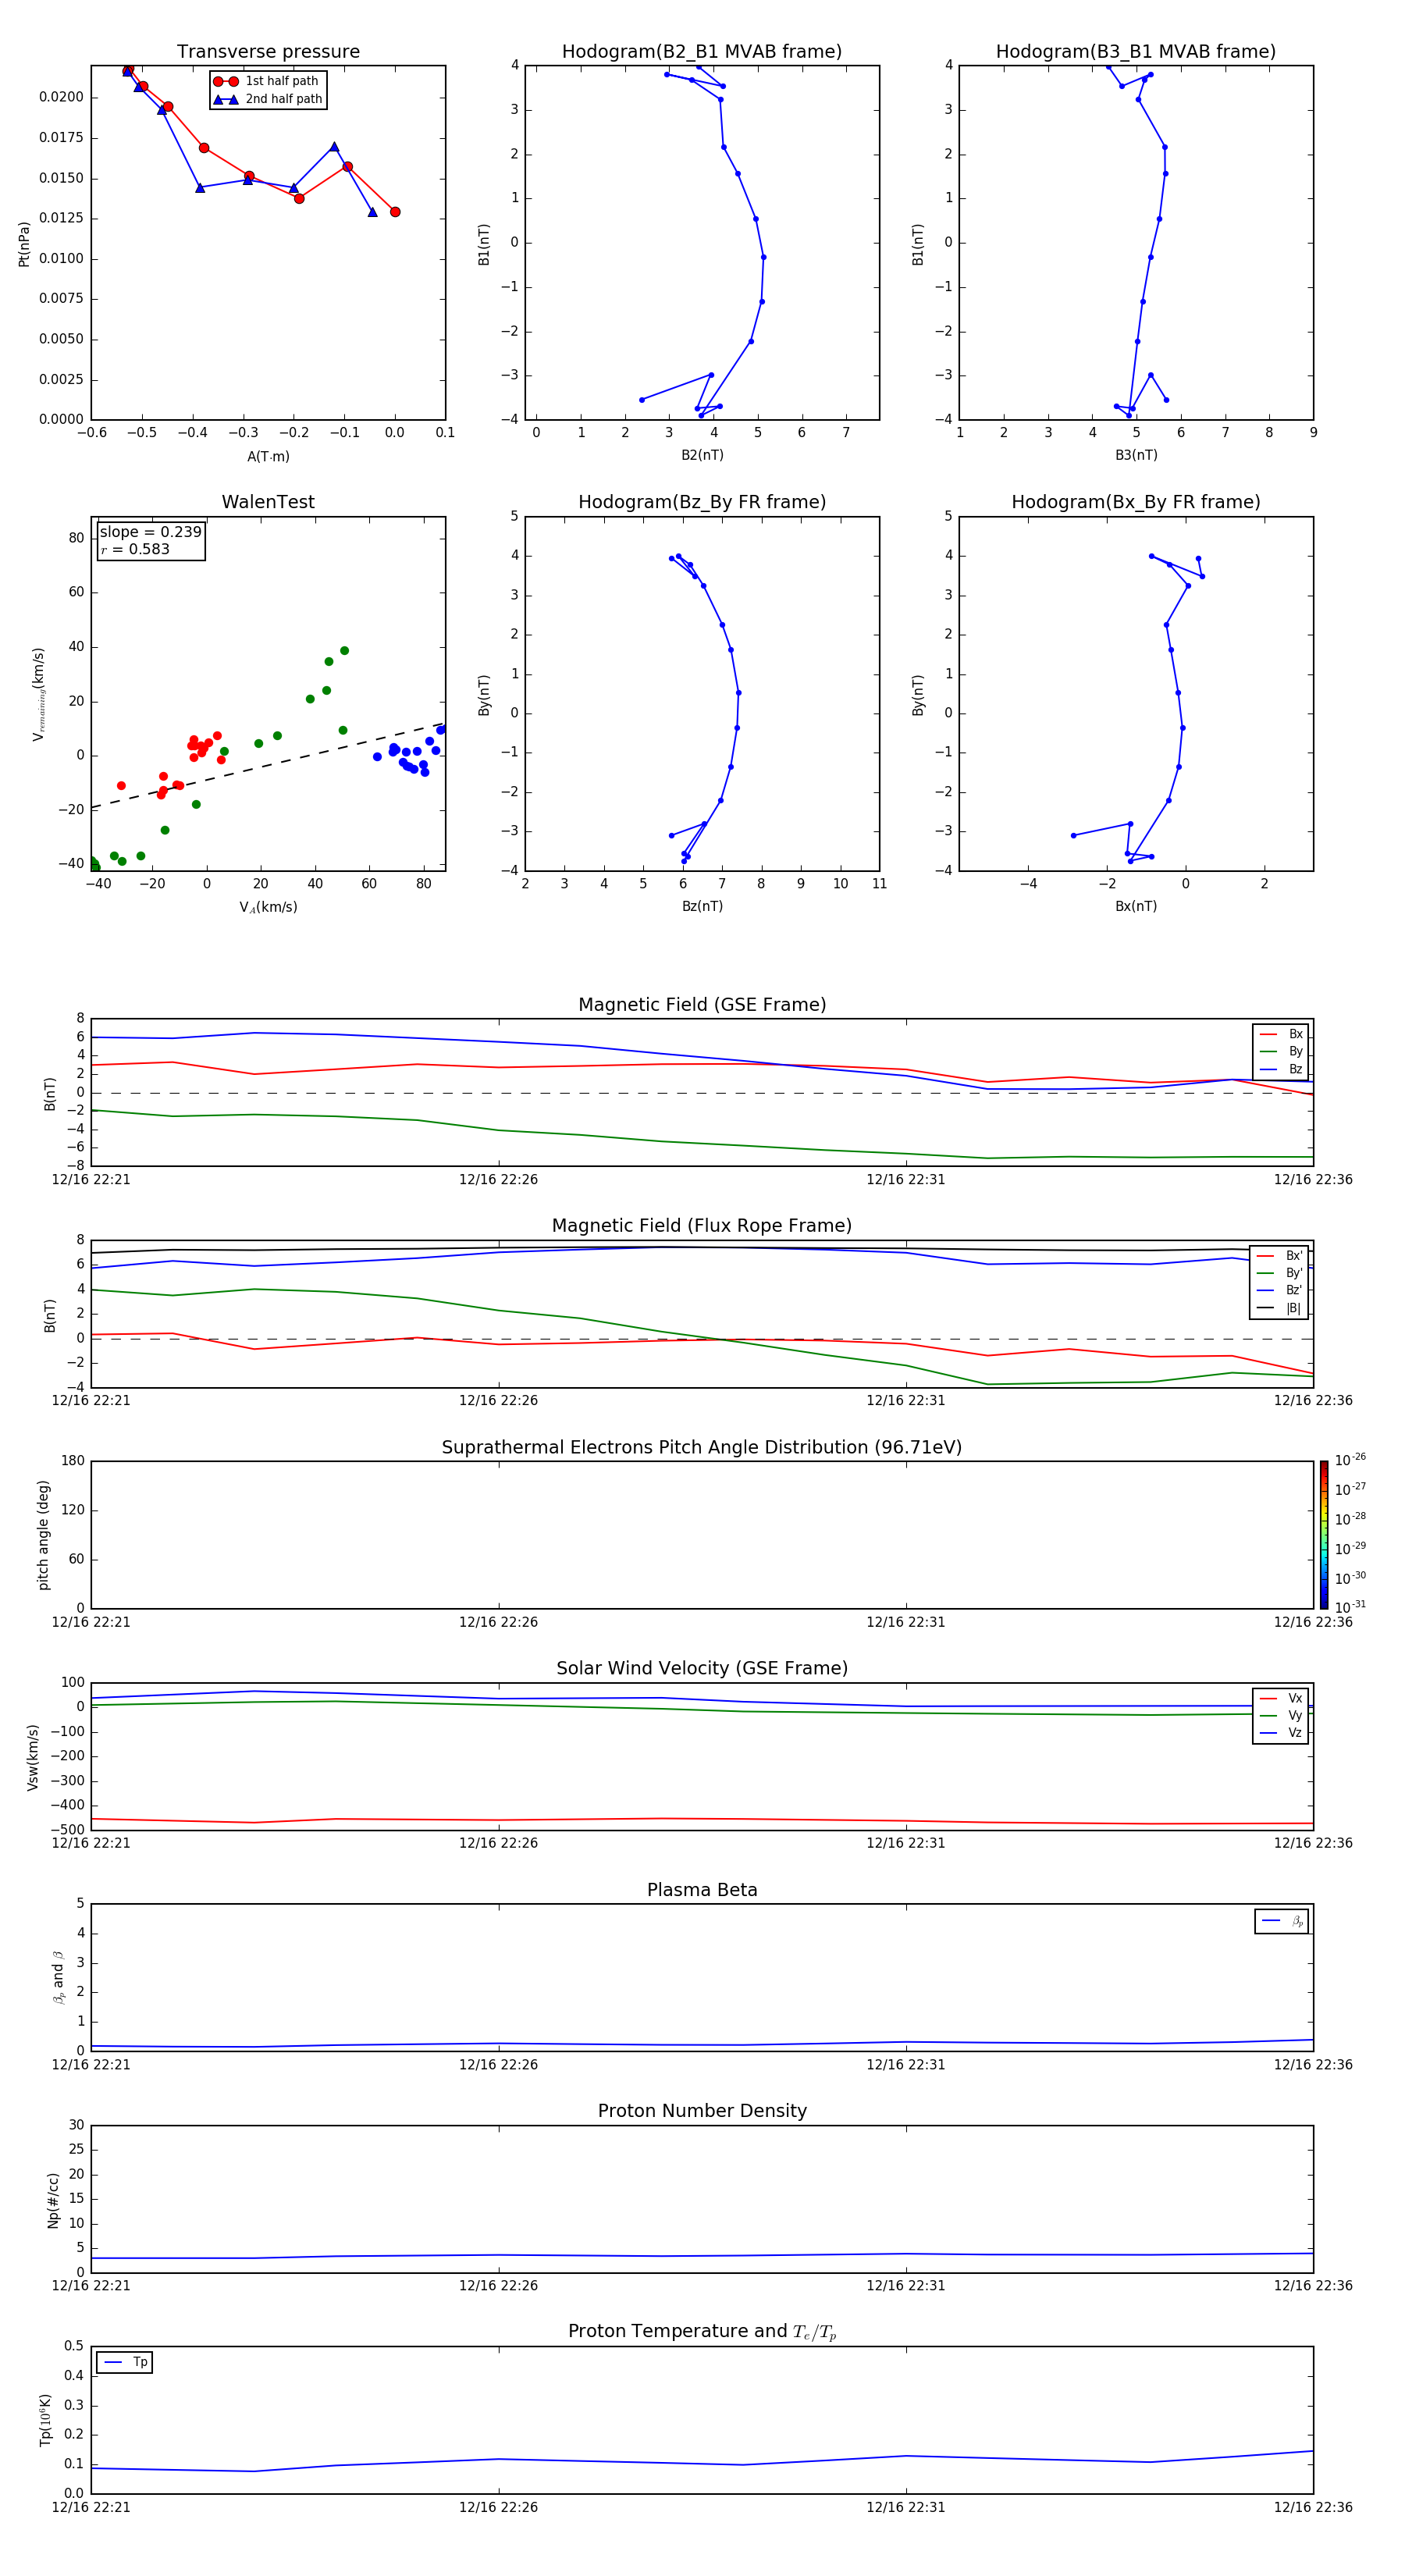The width and height of the screenshot is (1405, 2576).
Task: Click the Hodogram(B3_B1 MVAB frame) title
Action: (1136, 52)
